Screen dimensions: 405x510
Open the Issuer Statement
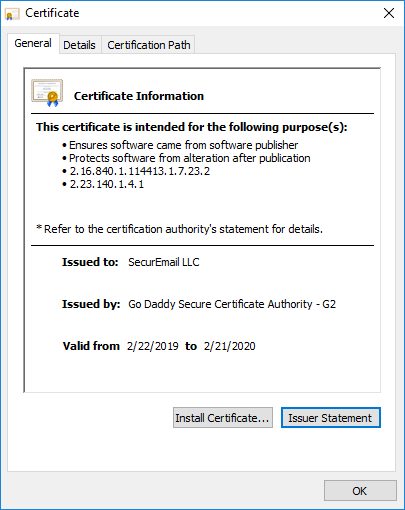(x=330, y=418)
